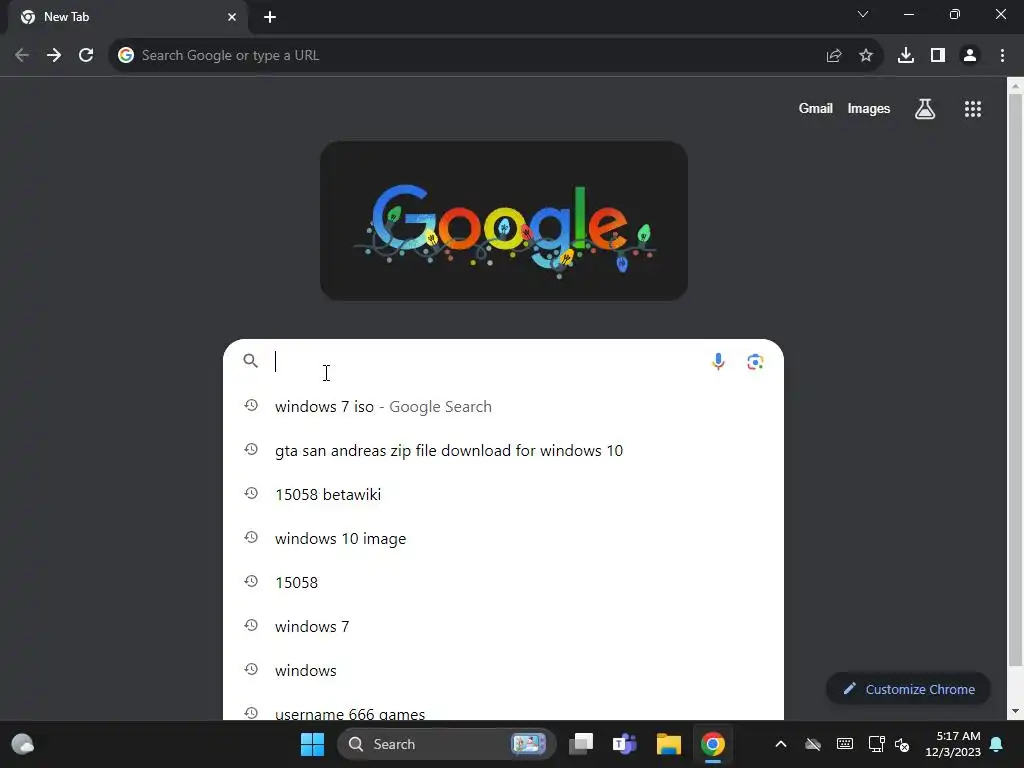Open Chrome three-dot menu
1024x768 pixels.
click(1002, 56)
